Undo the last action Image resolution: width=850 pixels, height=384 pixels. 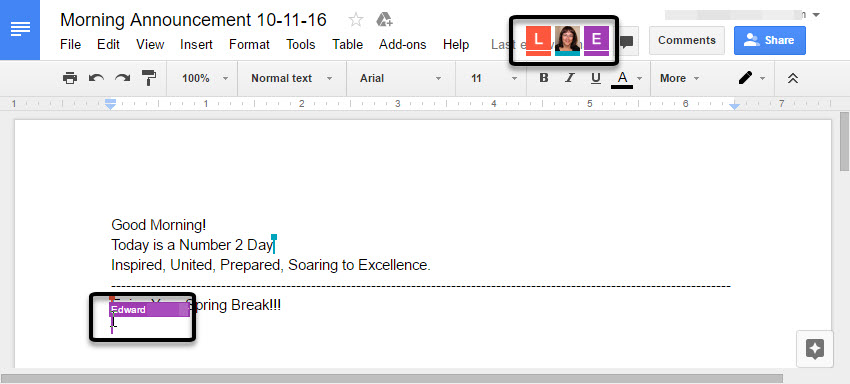coord(96,79)
